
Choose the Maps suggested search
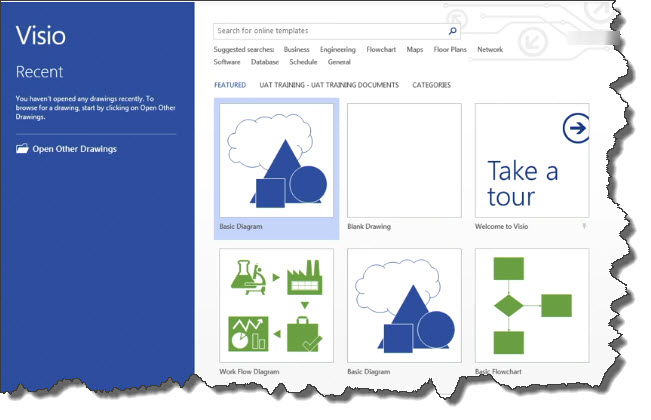pyautogui.click(x=415, y=49)
